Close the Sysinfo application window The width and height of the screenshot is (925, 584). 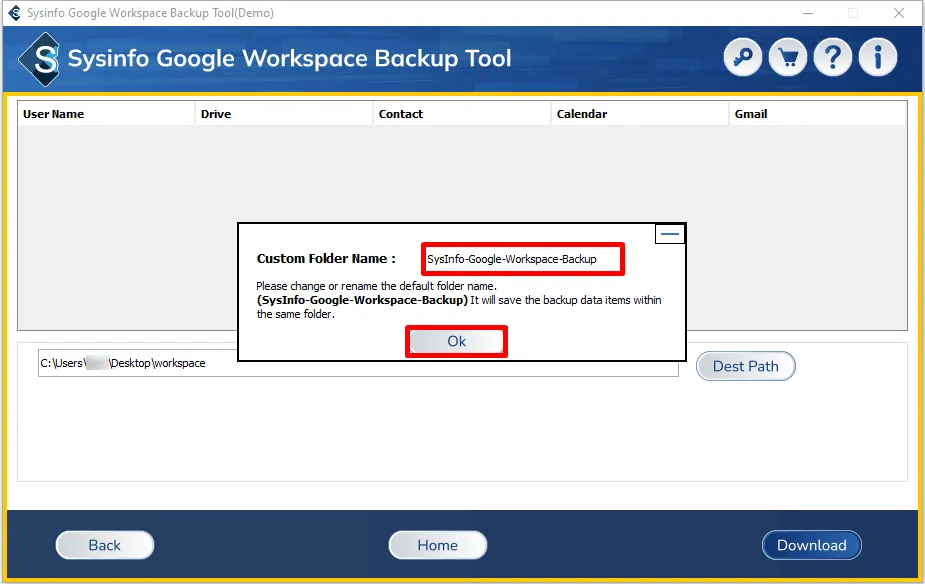(x=898, y=13)
